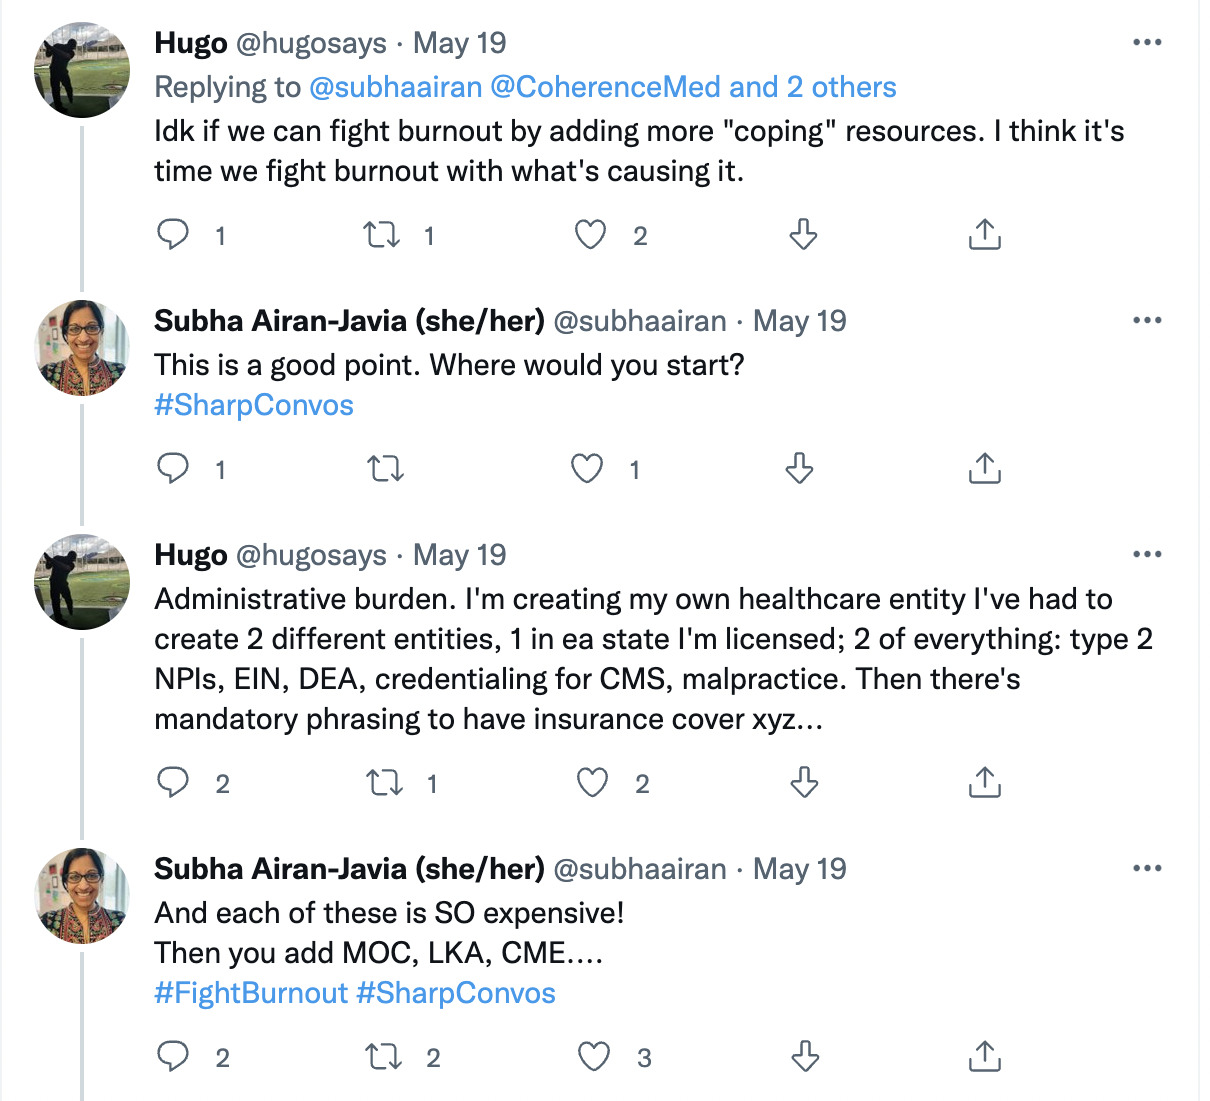Expand options on Hugo's Administrative burden tweet
This screenshot has height=1101, width=1210.
pyautogui.click(x=1147, y=554)
